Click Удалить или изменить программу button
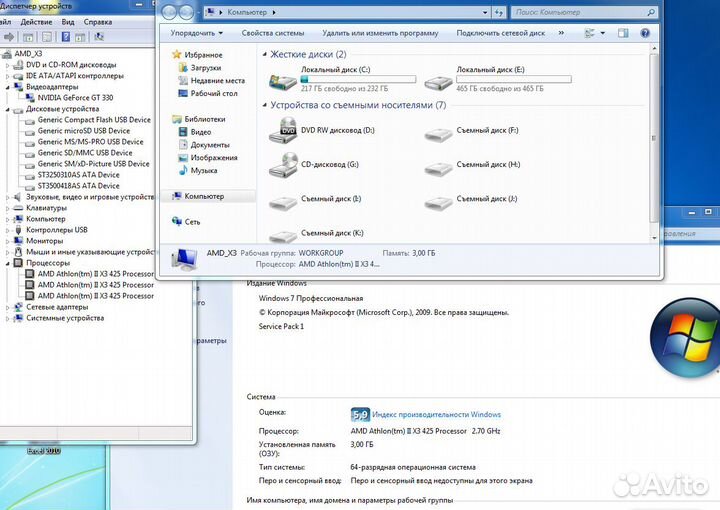The height and width of the screenshot is (510, 720). click(380, 33)
